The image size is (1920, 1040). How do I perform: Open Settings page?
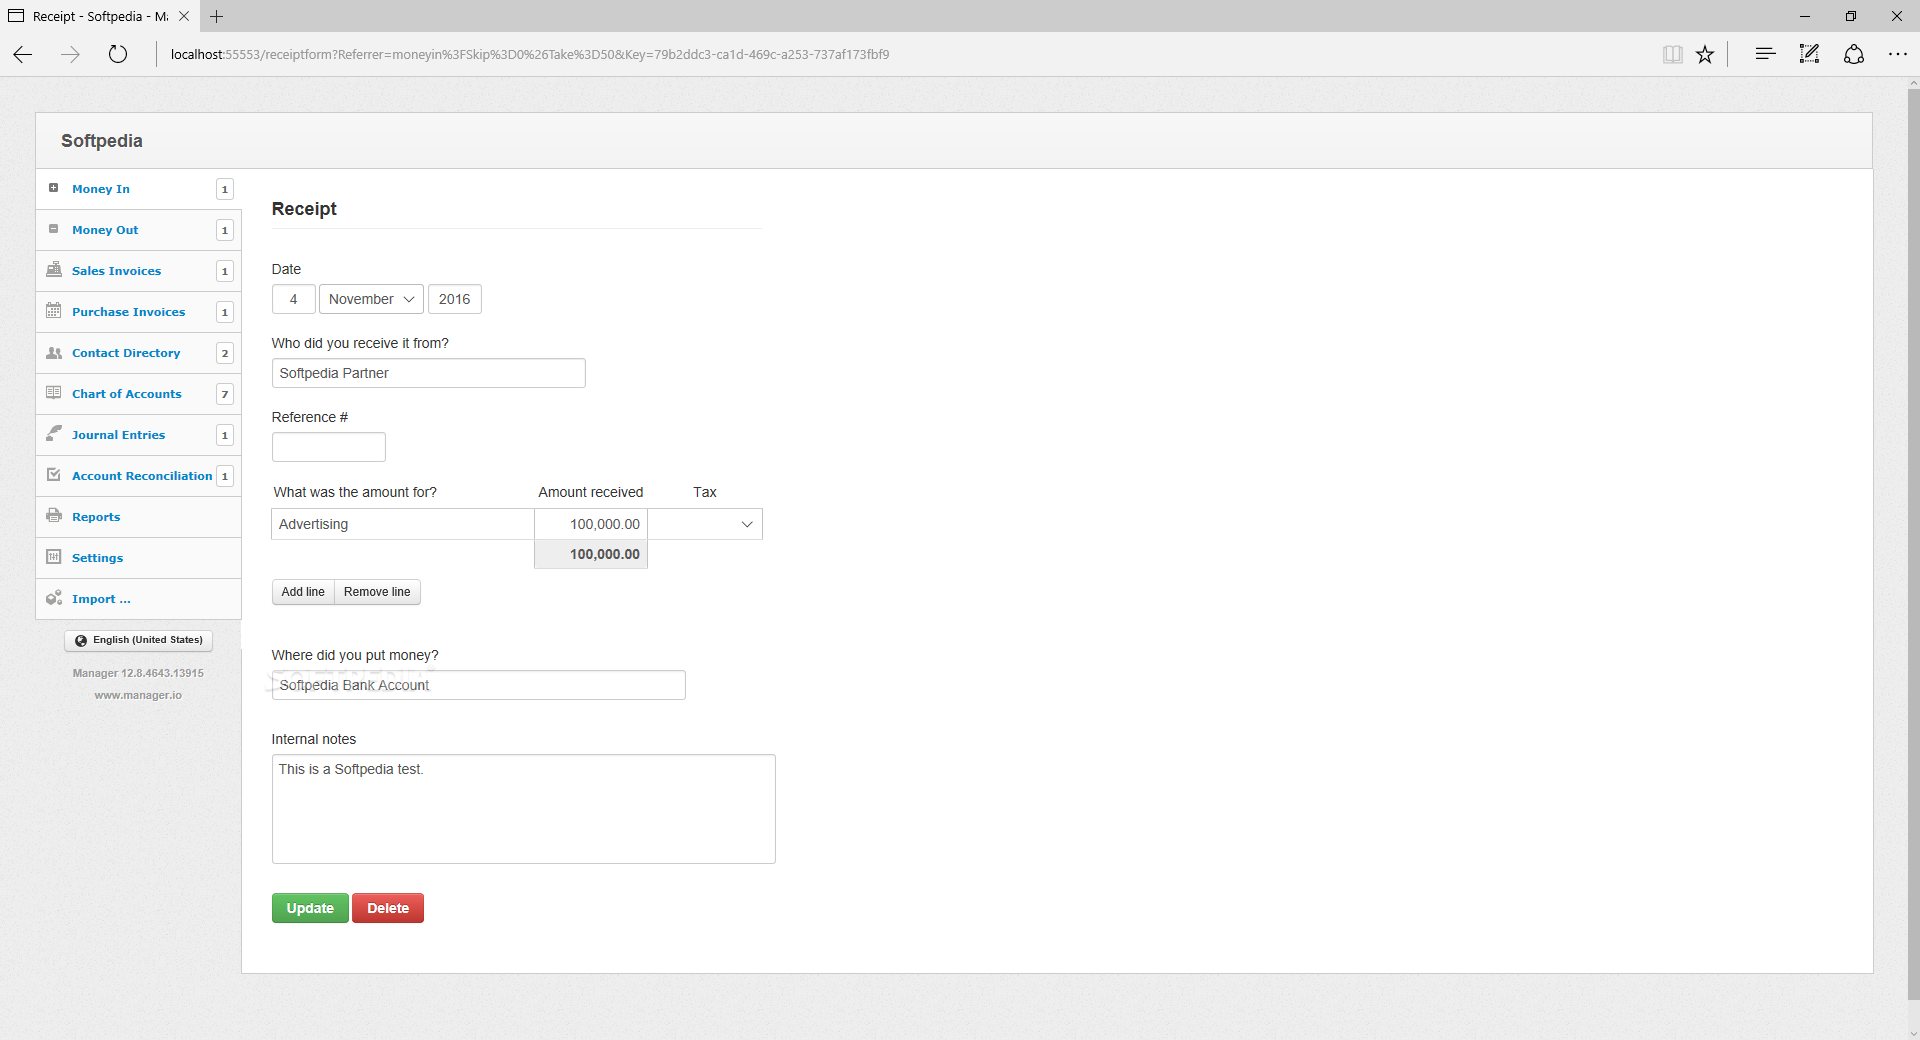tap(97, 558)
